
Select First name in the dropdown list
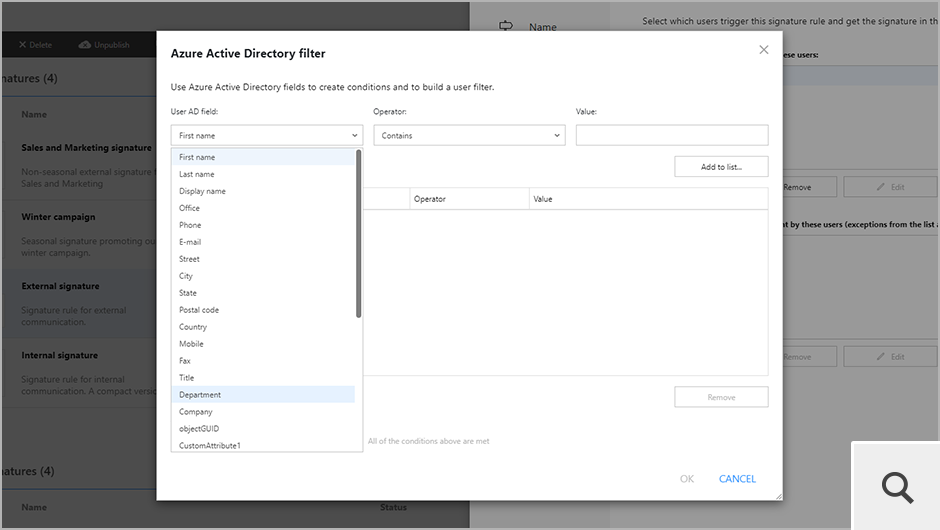(x=263, y=157)
